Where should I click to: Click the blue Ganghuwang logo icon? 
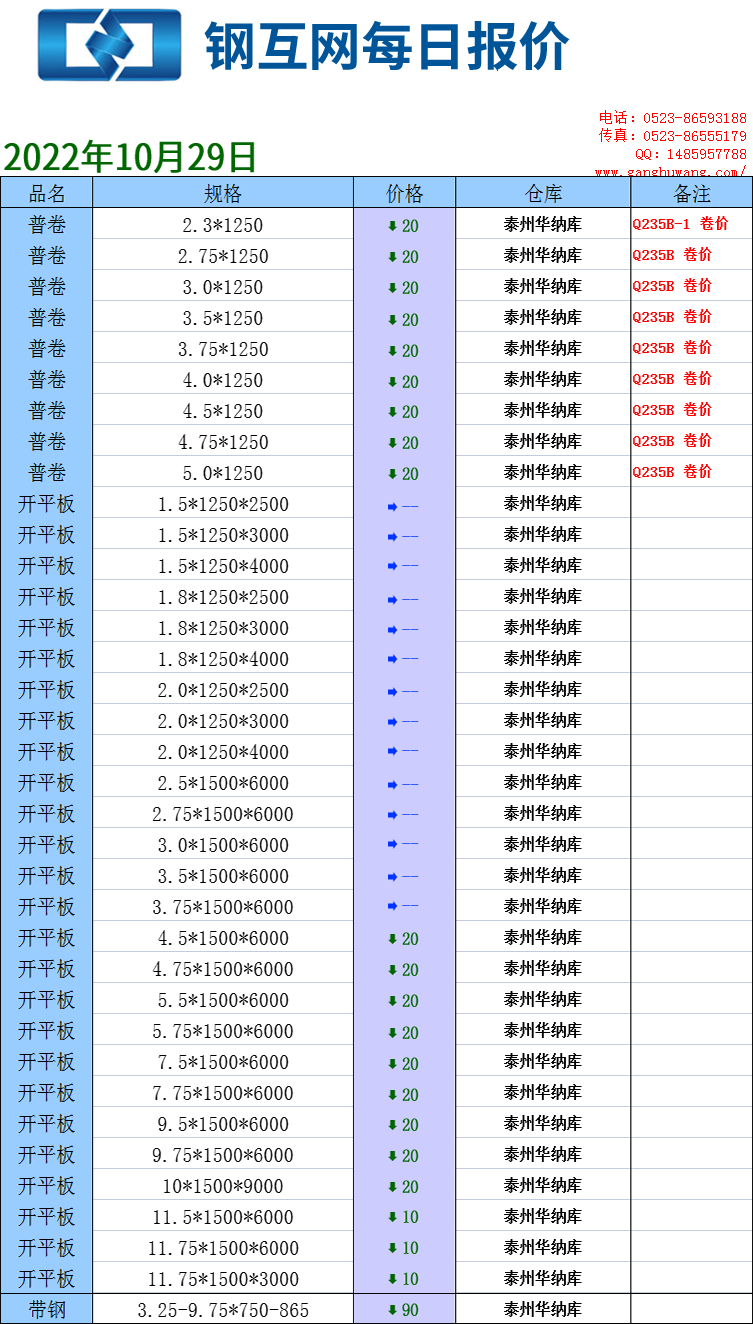click(109, 45)
